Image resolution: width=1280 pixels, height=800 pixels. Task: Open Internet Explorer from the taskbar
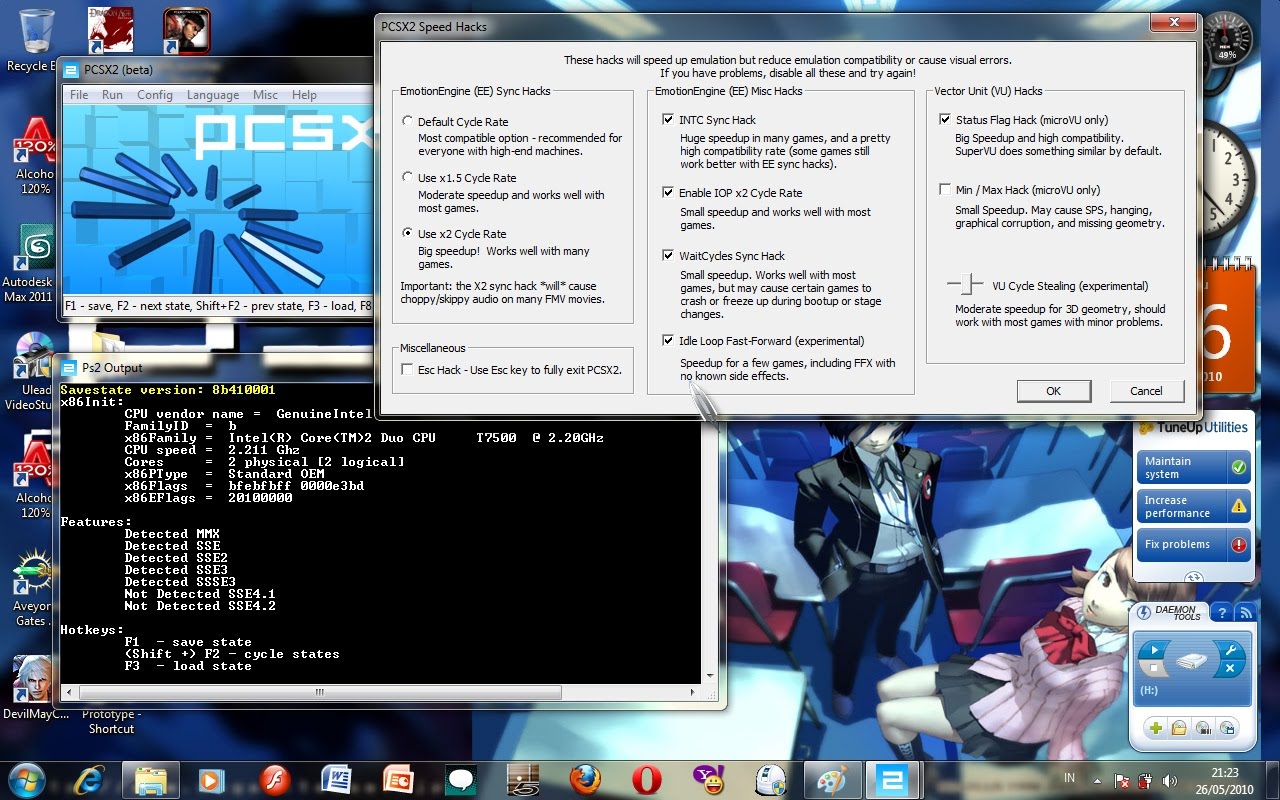[89, 779]
